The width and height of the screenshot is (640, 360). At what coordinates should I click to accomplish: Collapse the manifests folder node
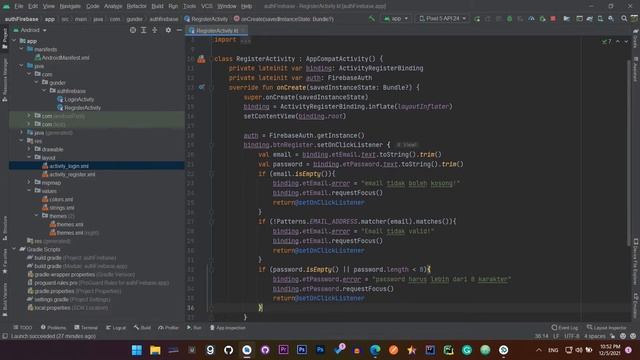(x=22, y=49)
